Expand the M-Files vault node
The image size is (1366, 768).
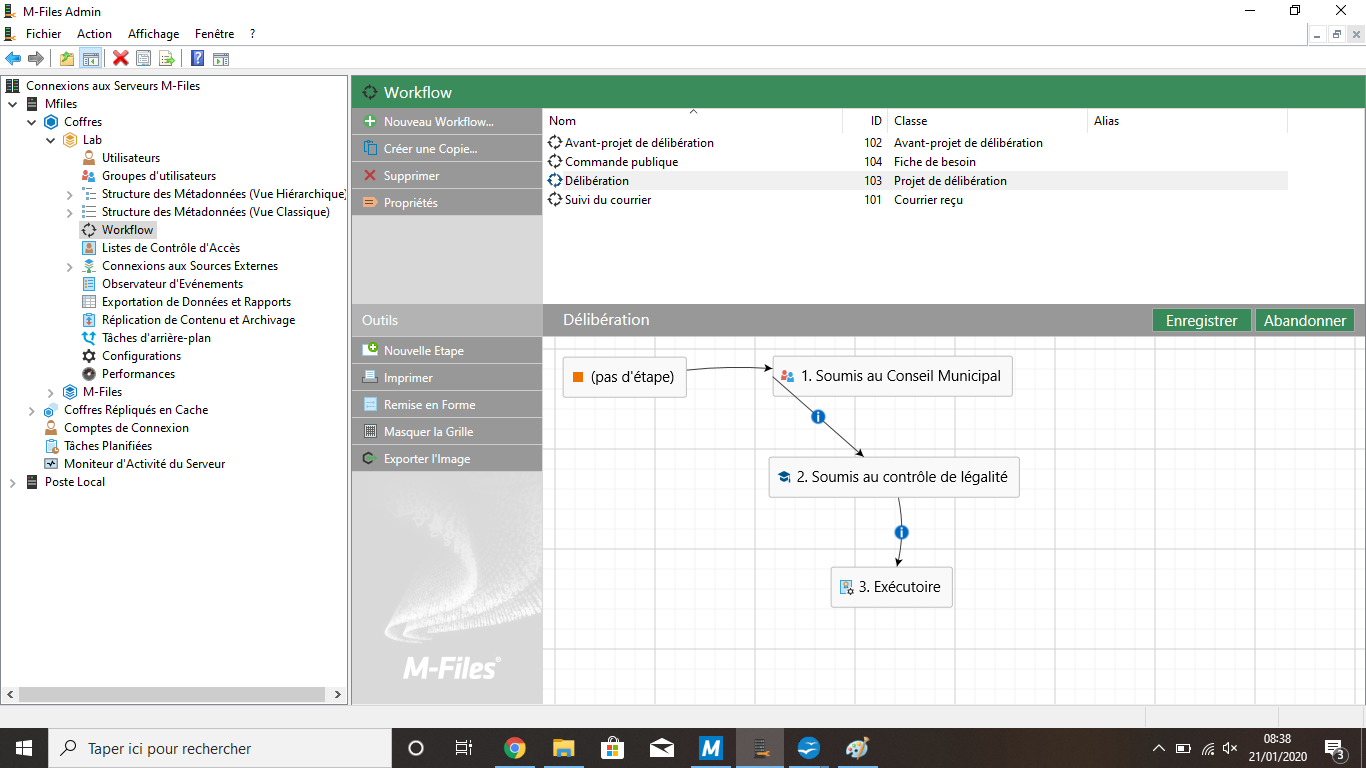tap(51, 392)
